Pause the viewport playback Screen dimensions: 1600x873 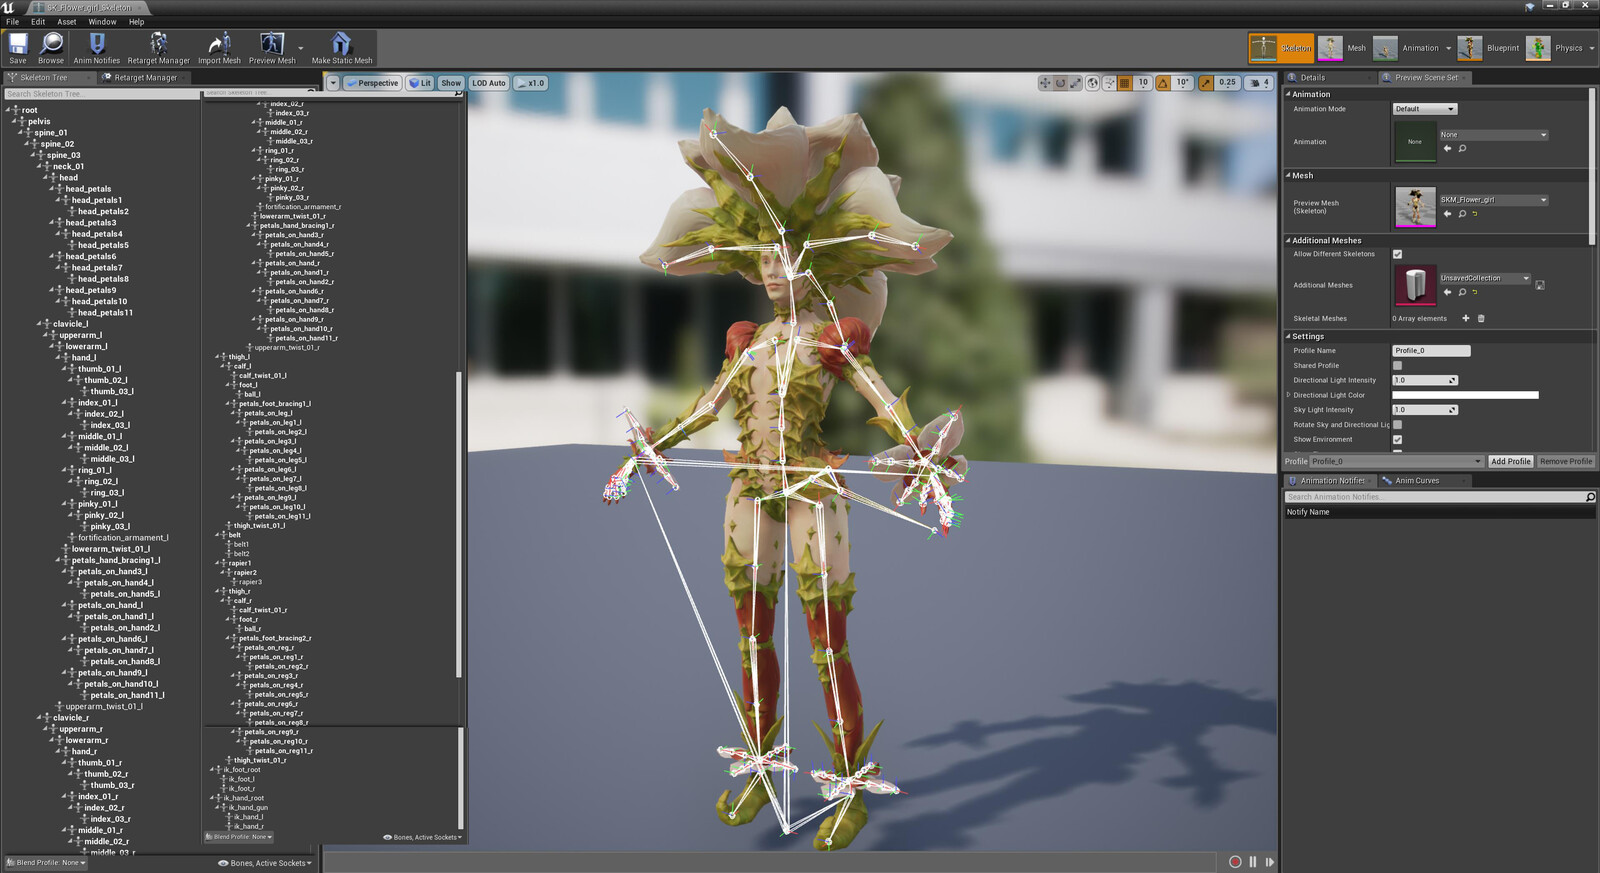1253,861
